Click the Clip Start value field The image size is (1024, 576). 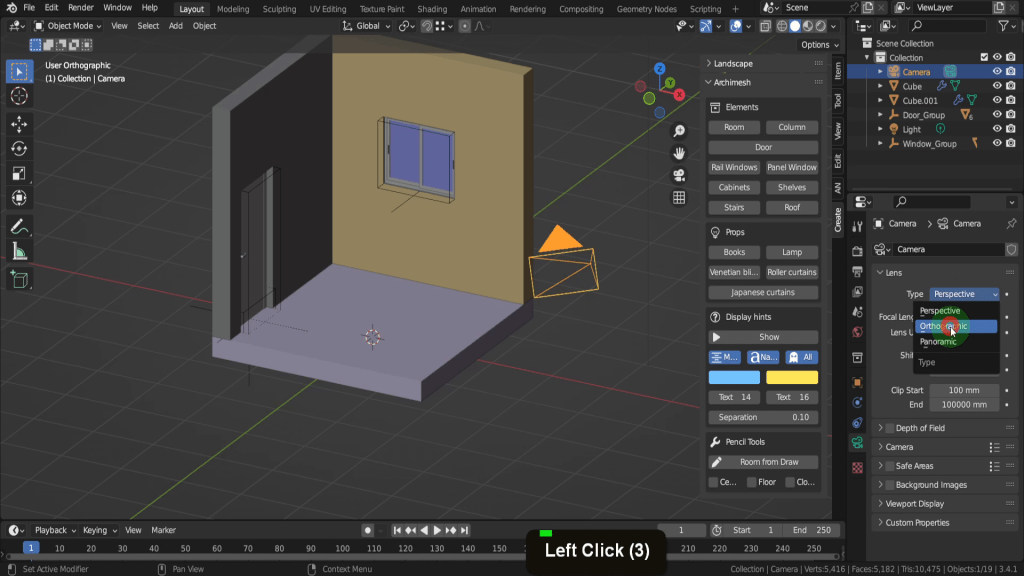tap(964, 390)
